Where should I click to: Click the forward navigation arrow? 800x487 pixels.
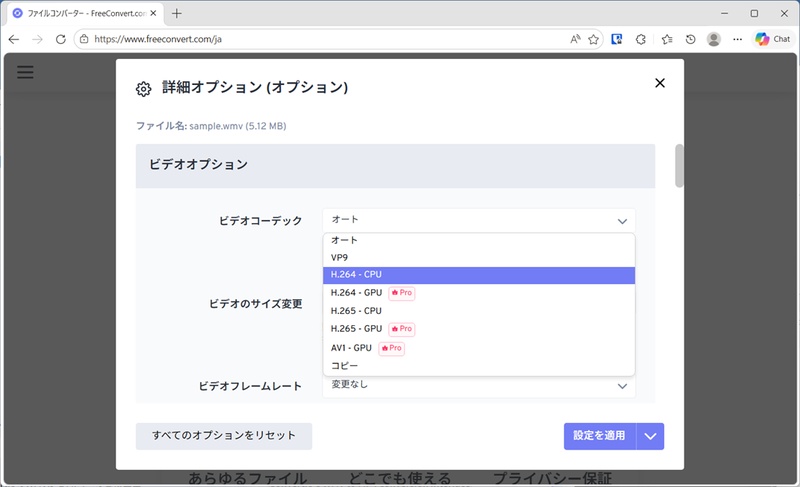37,39
